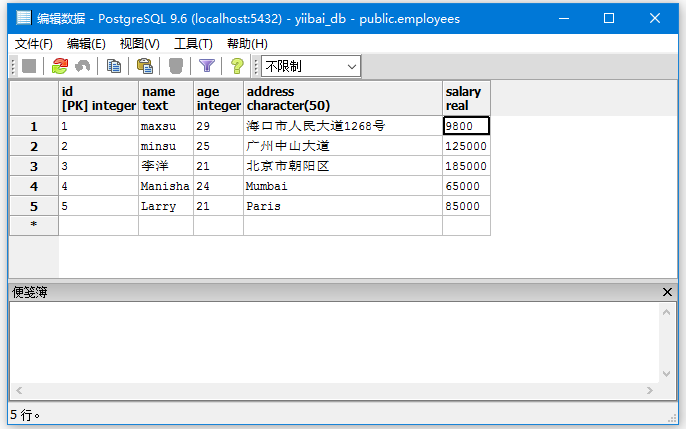Click the paste toolbar icon
The image size is (686, 429).
tap(145, 66)
